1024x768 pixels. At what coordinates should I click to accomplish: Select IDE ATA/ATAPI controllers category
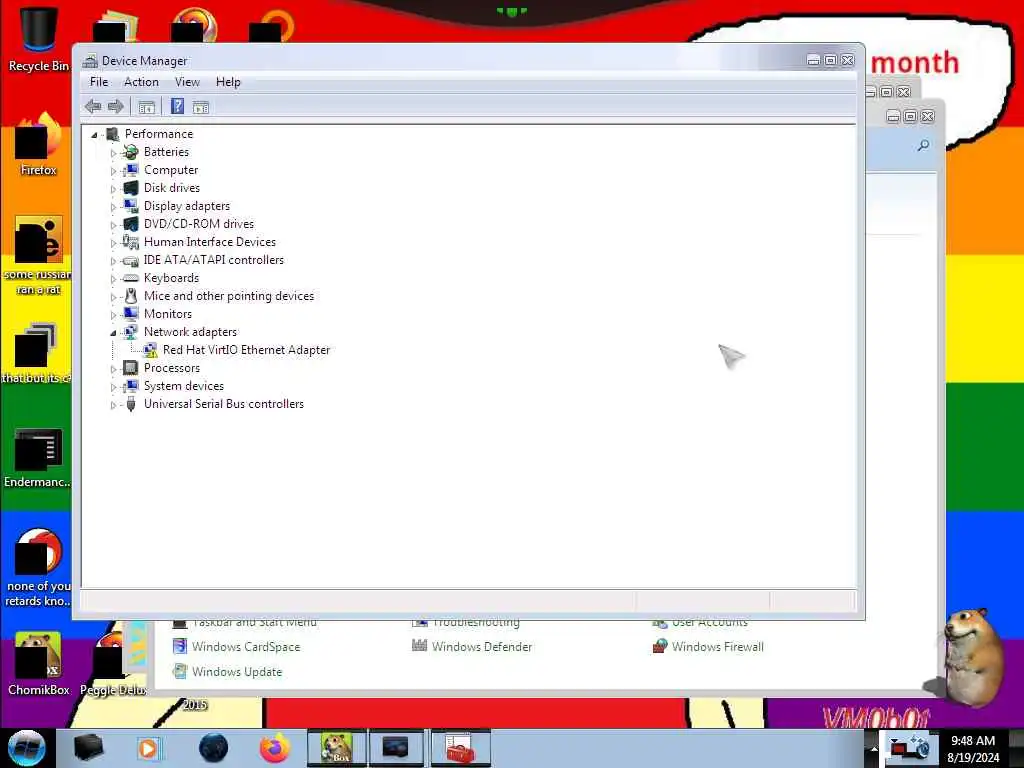pyautogui.click(x=214, y=260)
